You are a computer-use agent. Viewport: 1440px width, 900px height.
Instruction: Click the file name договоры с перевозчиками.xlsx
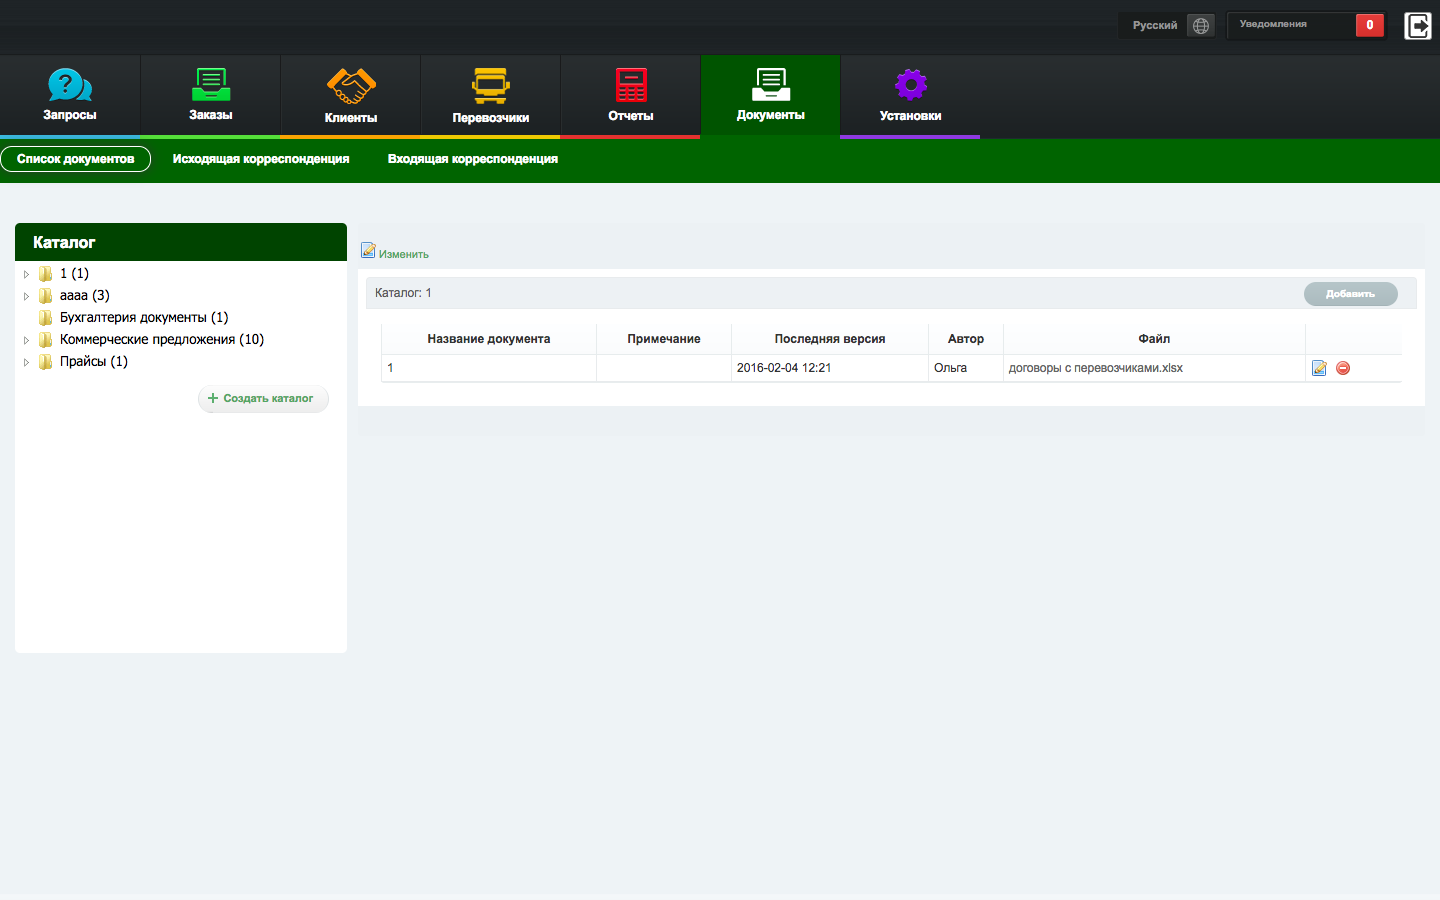(x=1096, y=368)
